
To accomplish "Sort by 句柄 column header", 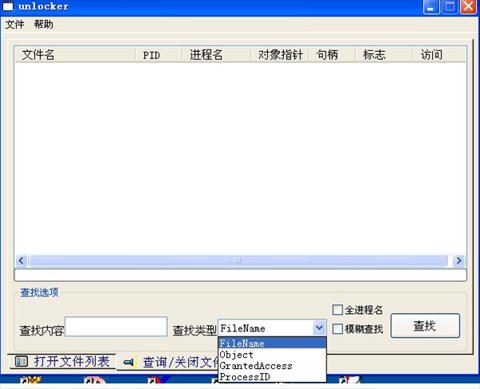I will (x=332, y=55).
